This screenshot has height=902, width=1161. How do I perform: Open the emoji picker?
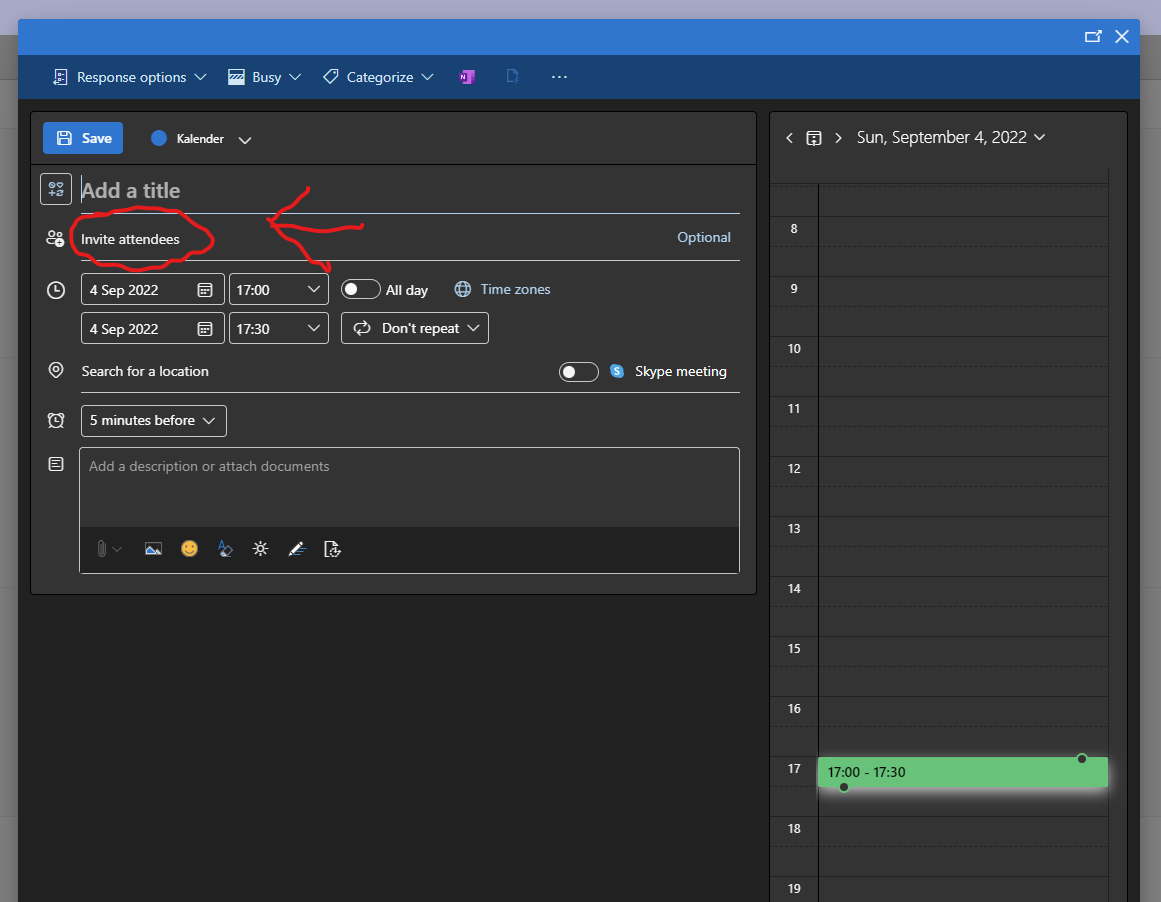click(189, 549)
